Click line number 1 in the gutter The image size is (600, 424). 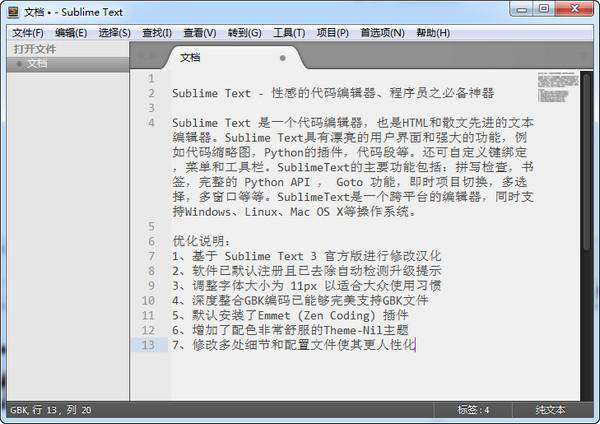152,78
